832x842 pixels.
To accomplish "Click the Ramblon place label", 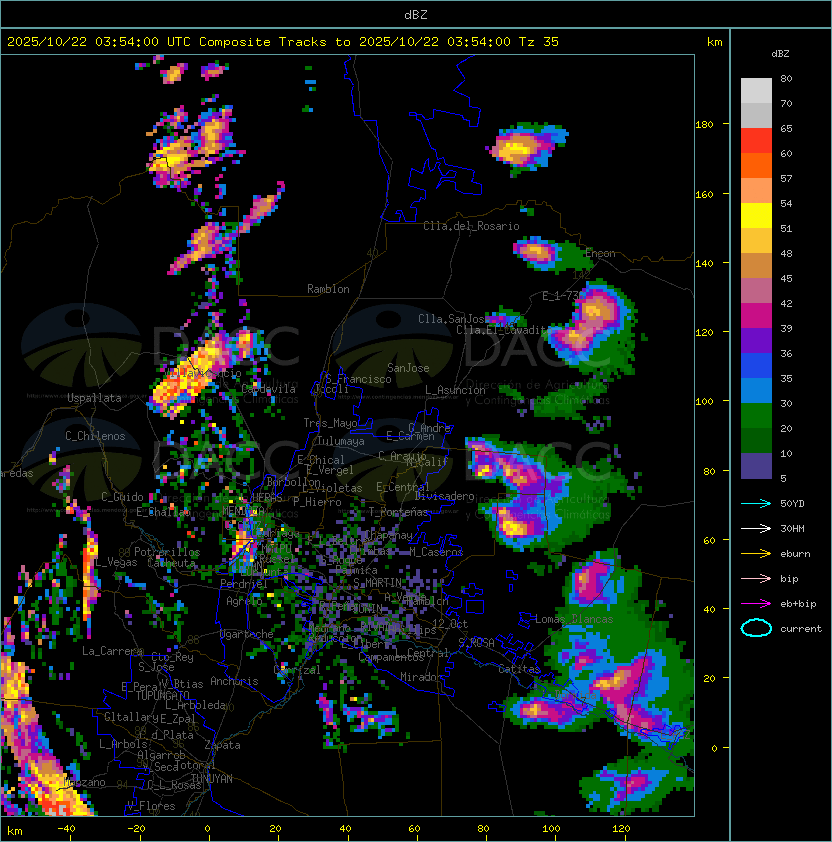I will pos(328,289).
